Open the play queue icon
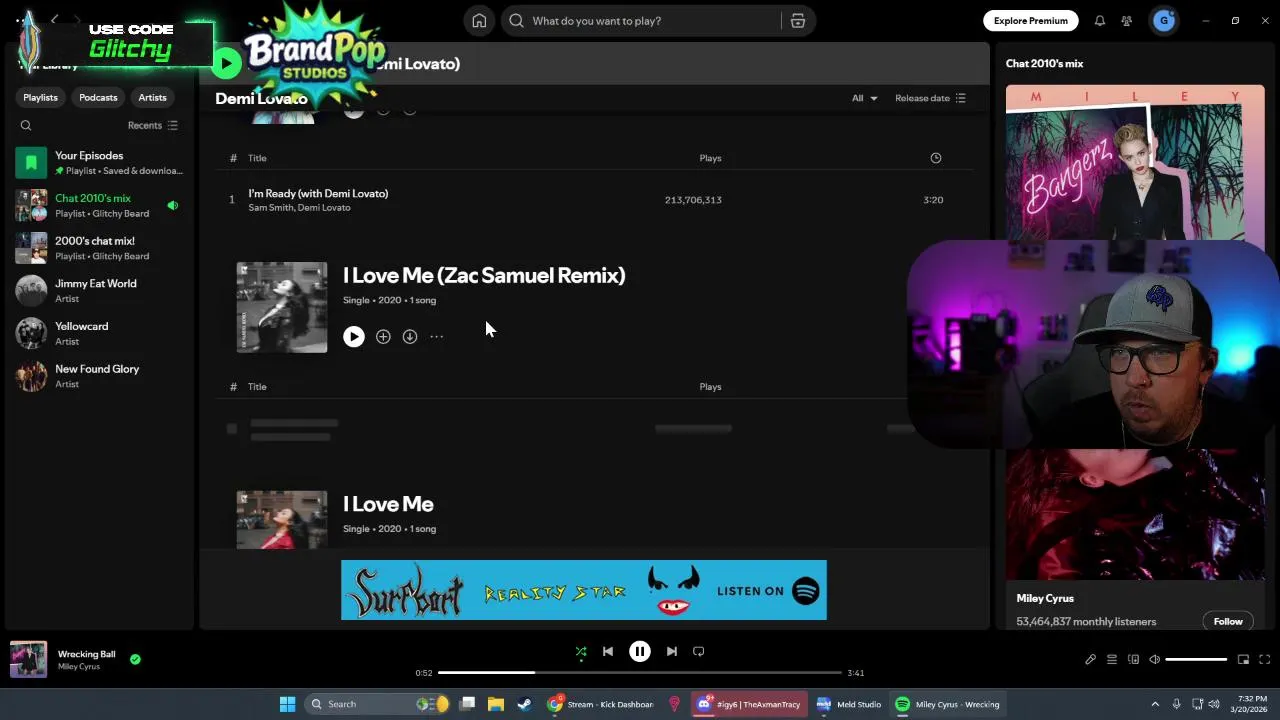The width and height of the screenshot is (1280, 720). [1112, 660]
